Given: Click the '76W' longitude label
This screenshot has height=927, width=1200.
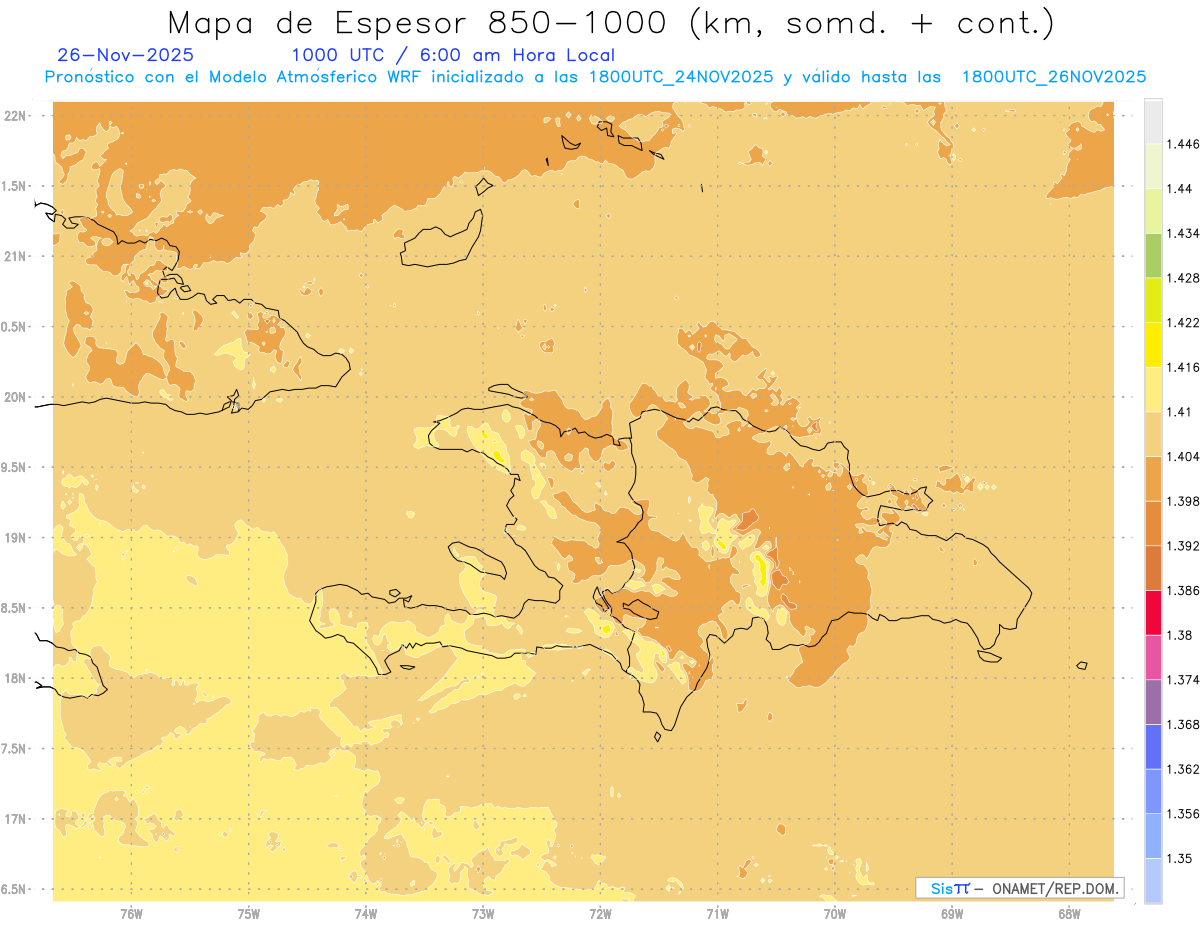Looking at the screenshot, I should [x=131, y=914].
